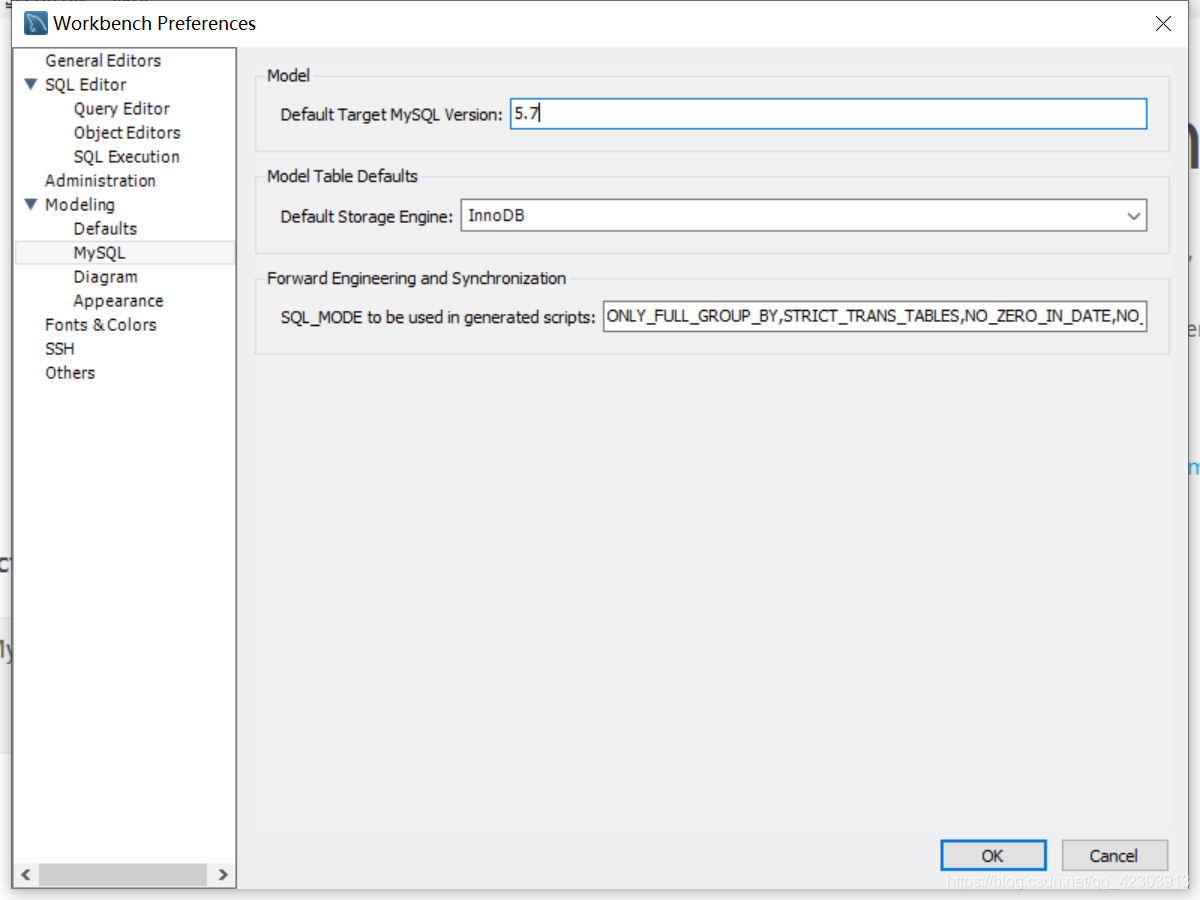
Task: Open SQL Execution preferences
Action: coord(127,157)
